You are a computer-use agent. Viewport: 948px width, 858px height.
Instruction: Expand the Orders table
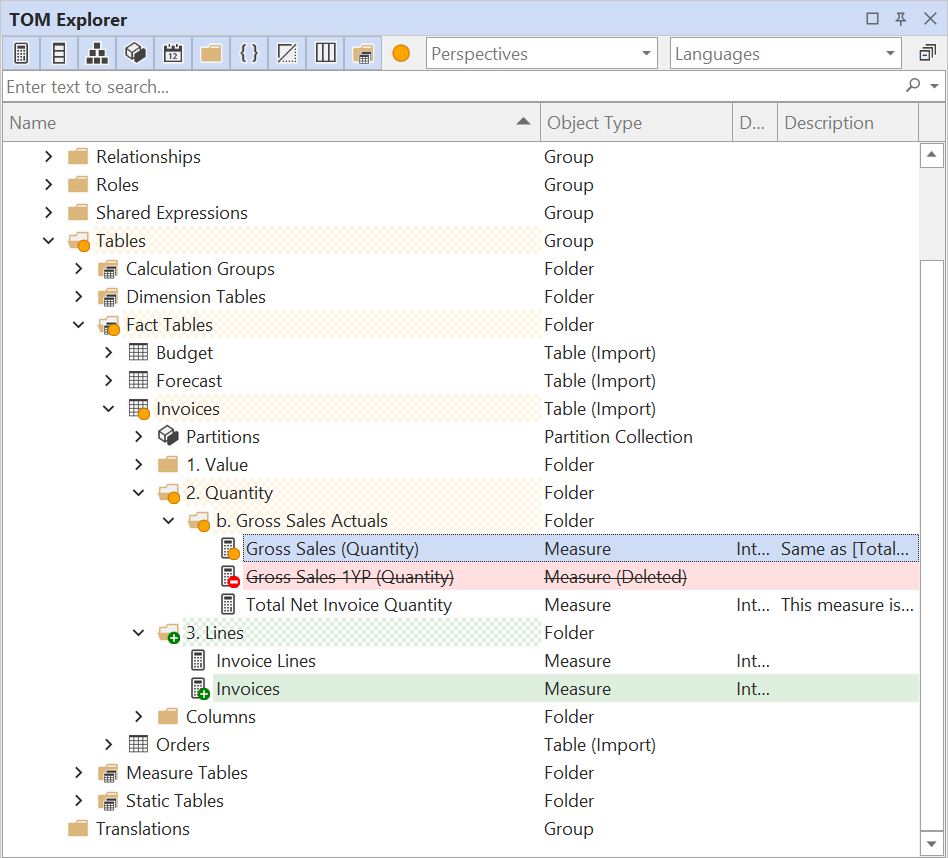(109, 744)
